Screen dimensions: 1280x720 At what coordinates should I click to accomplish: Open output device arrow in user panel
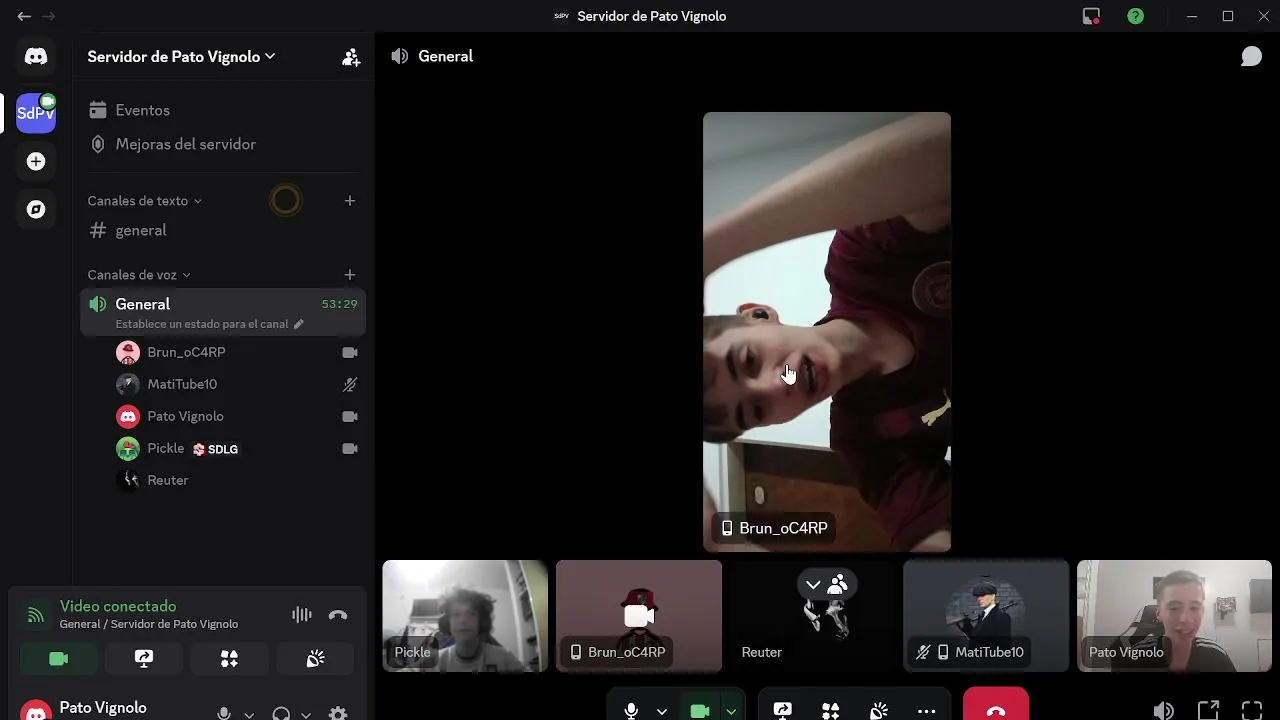[306, 715]
